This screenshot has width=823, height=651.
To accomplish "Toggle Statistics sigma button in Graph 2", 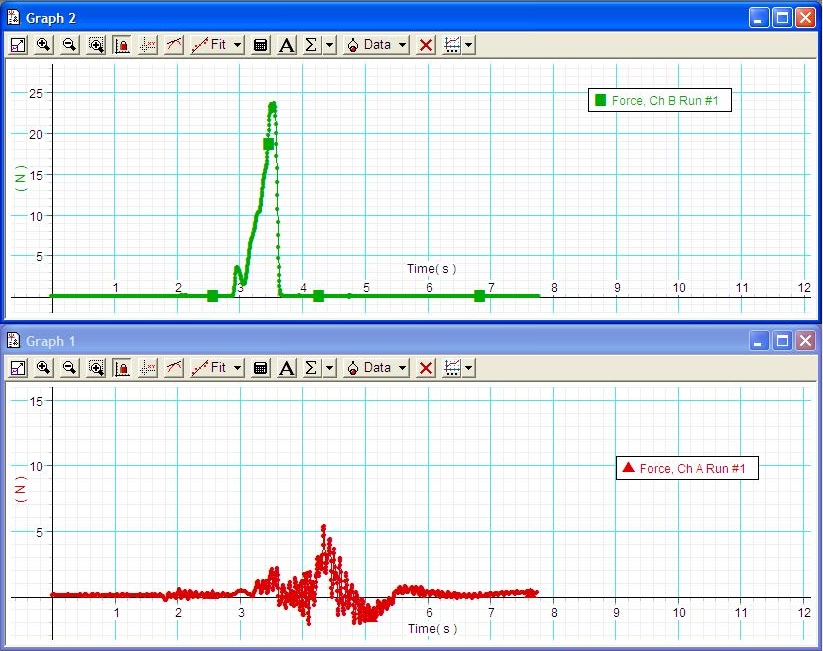I will coord(311,45).
